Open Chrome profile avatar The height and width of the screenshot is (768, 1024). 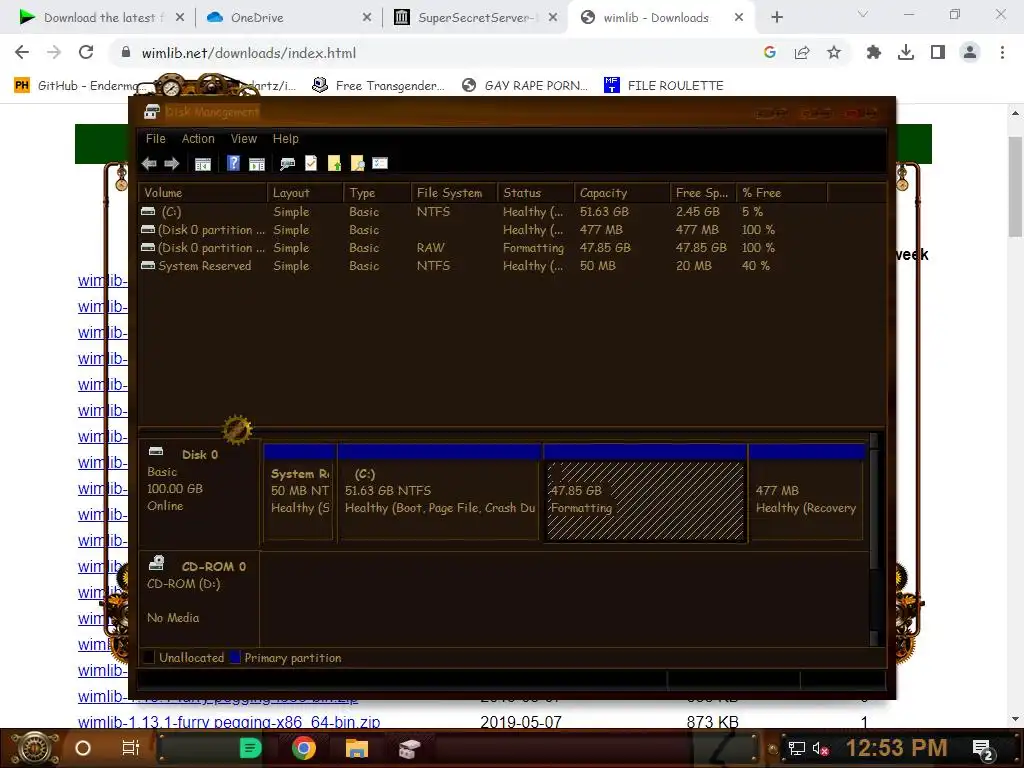click(970, 52)
